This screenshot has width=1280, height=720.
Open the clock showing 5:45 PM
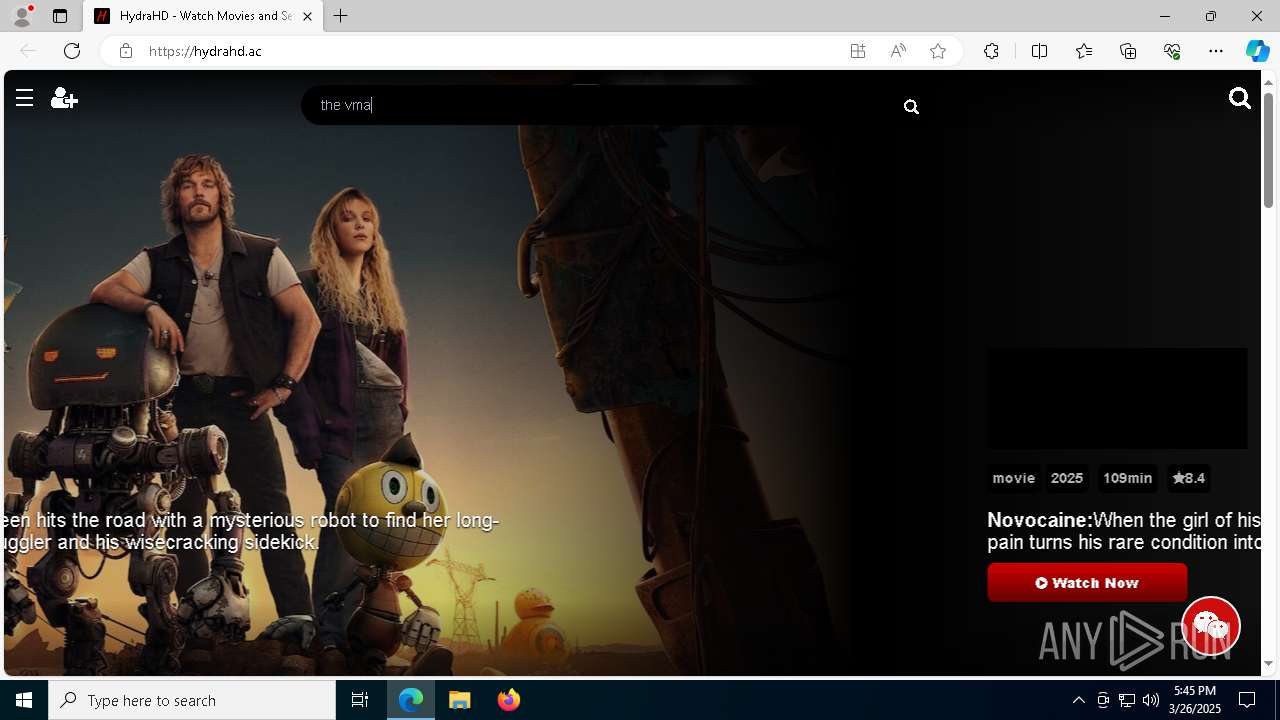coord(1196,700)
